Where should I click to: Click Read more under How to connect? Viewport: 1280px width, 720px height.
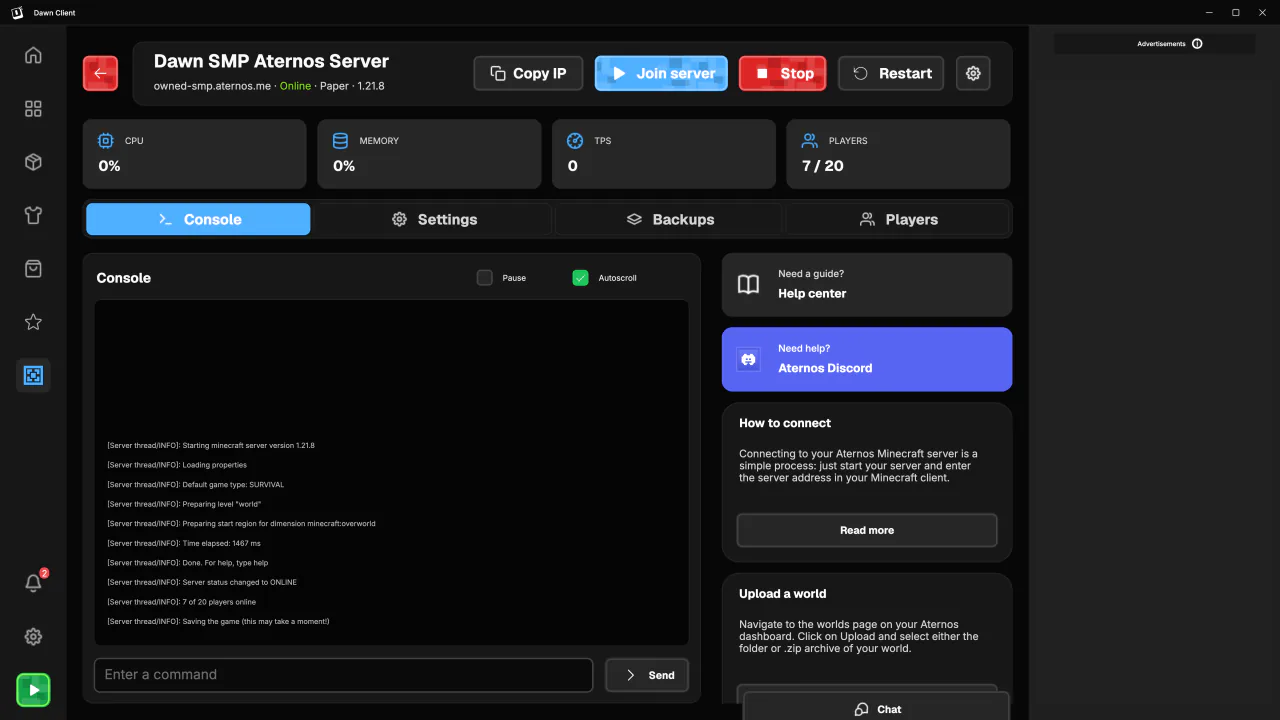867,530
